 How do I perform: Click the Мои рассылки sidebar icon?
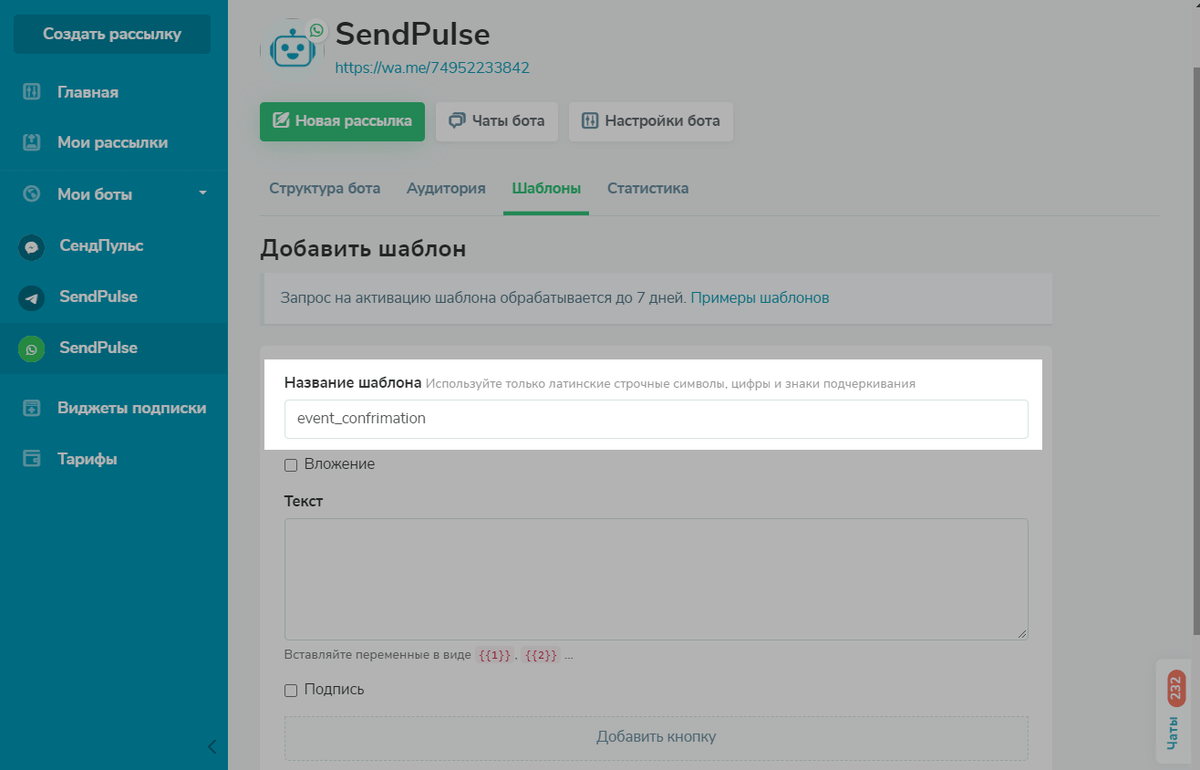pos(32,143)
